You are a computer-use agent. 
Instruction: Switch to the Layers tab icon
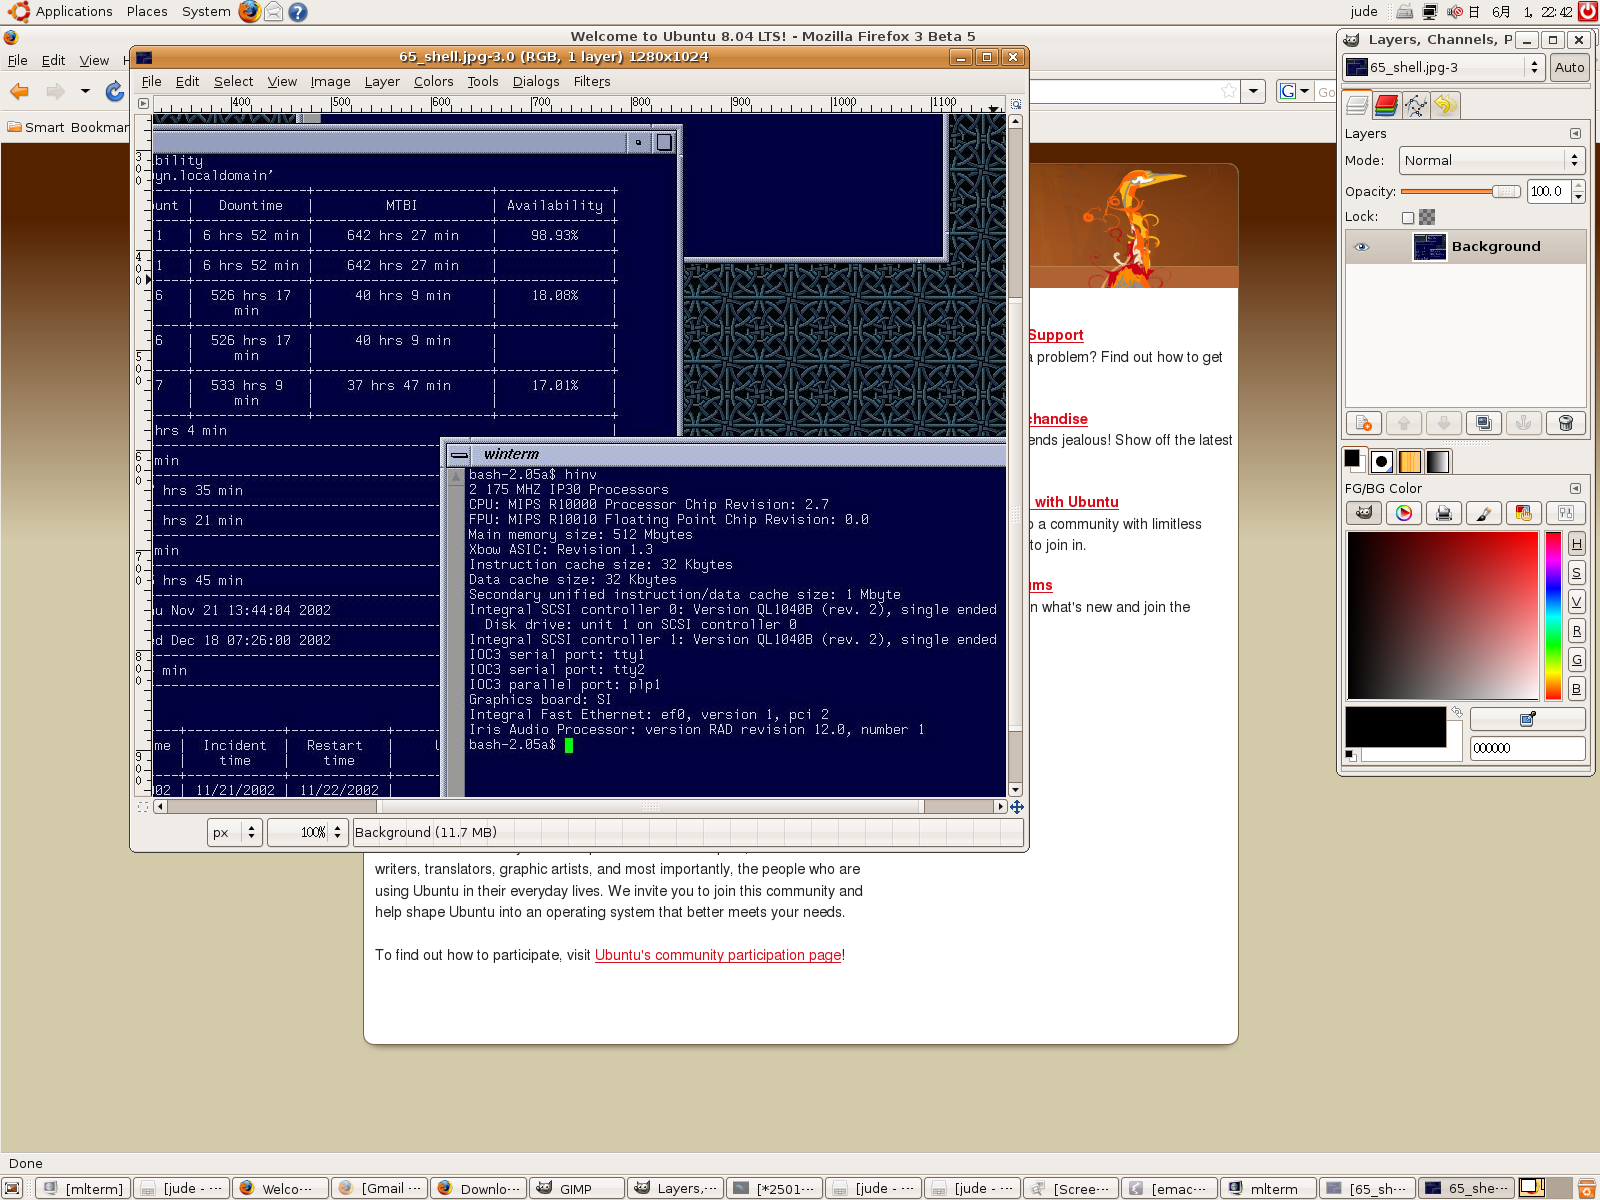click(1357, 104)
